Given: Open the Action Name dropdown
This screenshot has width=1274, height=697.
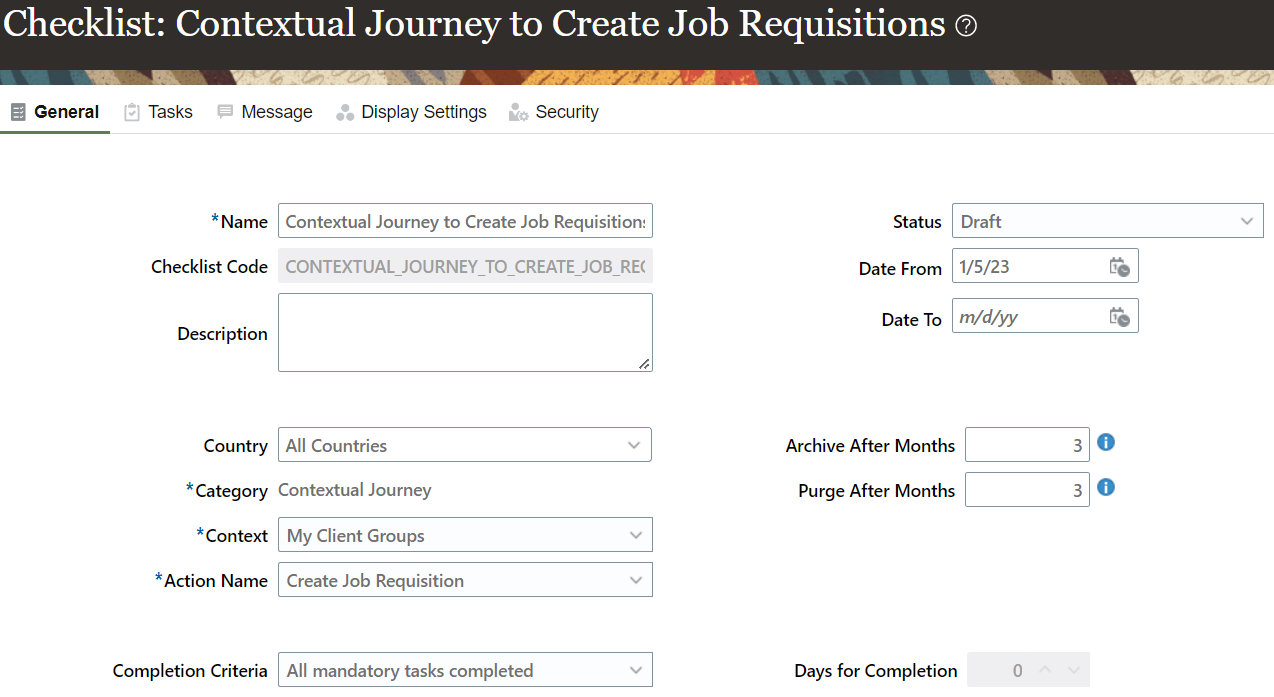Looking at the screenshot, I should (635, 580).
